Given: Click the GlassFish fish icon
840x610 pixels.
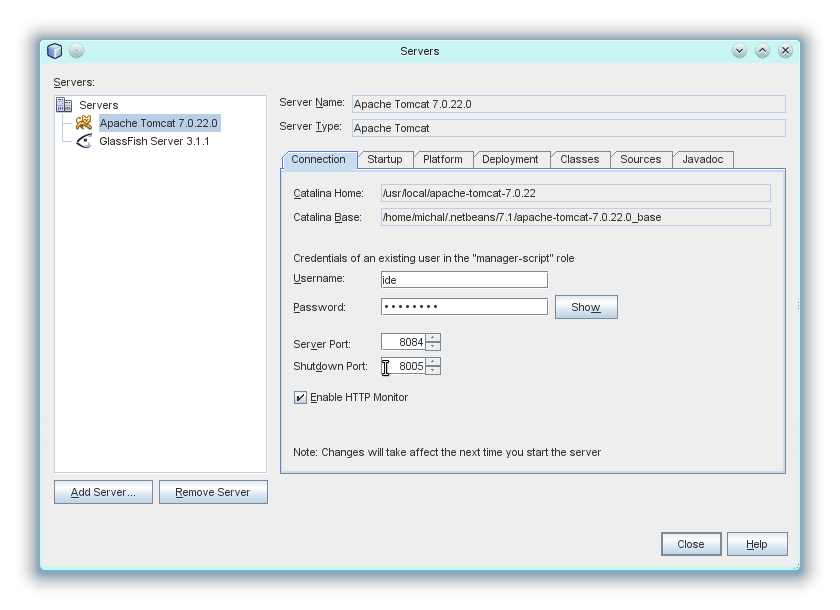Looking at the screenshot, I should pyautogui.click(x=86, y=141).
